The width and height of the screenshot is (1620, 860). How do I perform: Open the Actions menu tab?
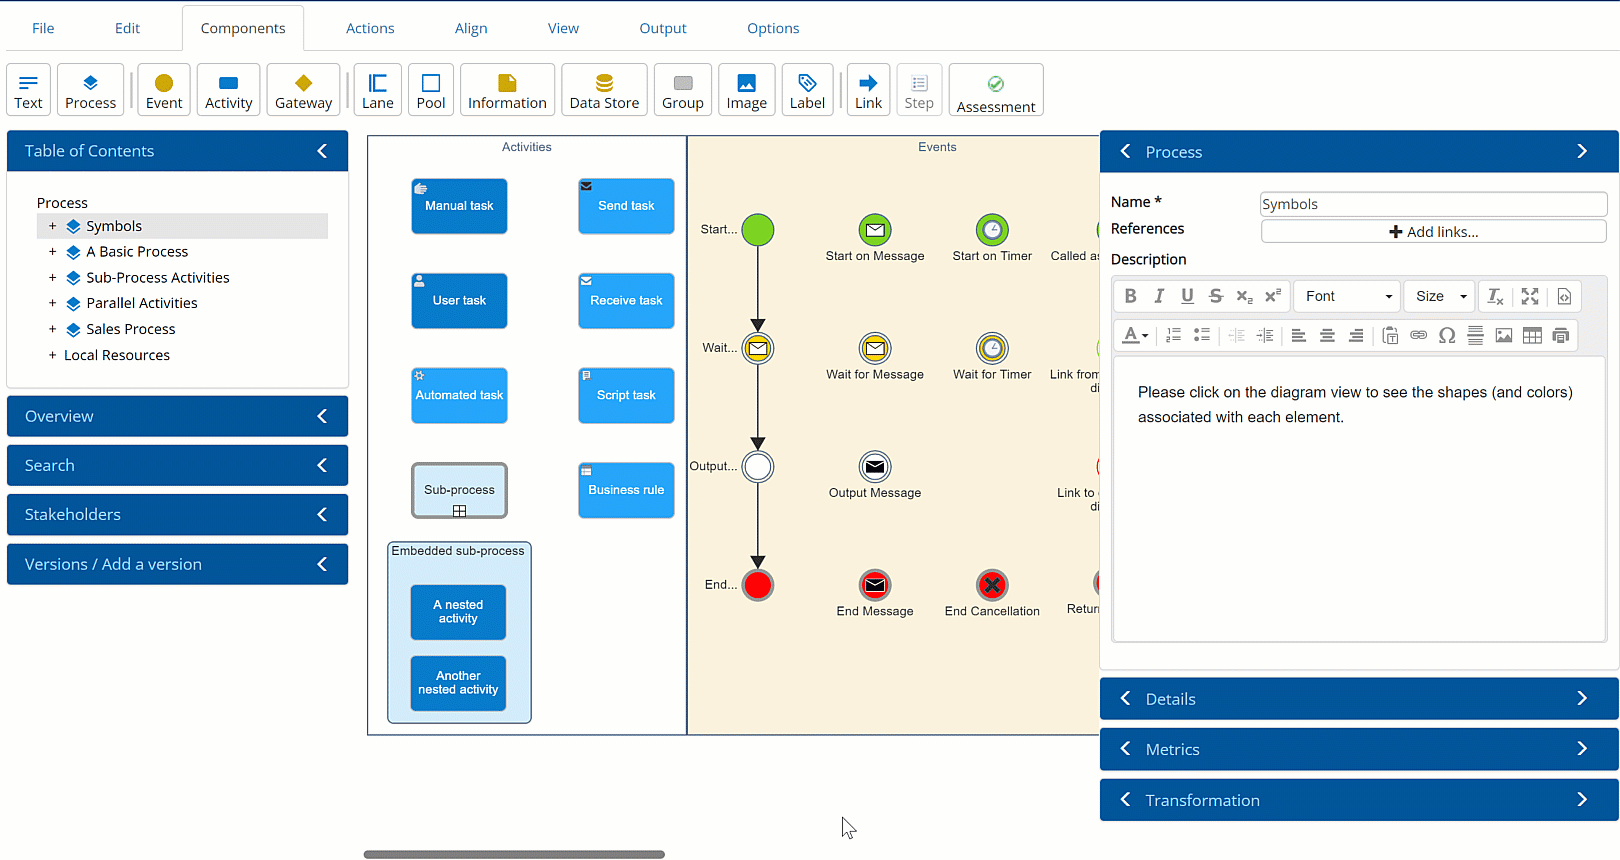pyautogui.click(x=370, y=28)
